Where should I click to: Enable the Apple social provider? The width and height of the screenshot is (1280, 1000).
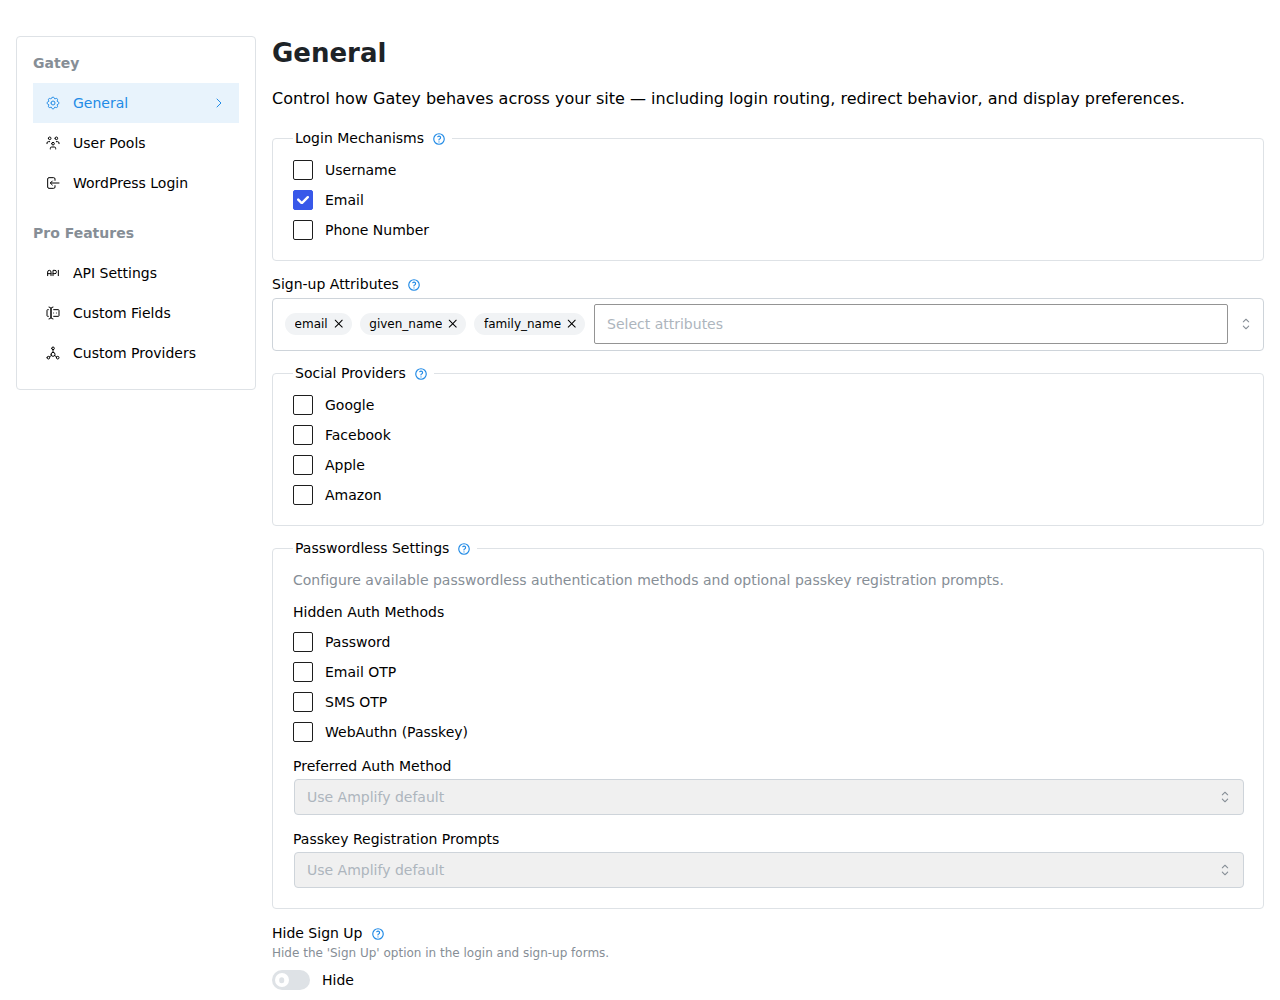click(x=303, y=465)
